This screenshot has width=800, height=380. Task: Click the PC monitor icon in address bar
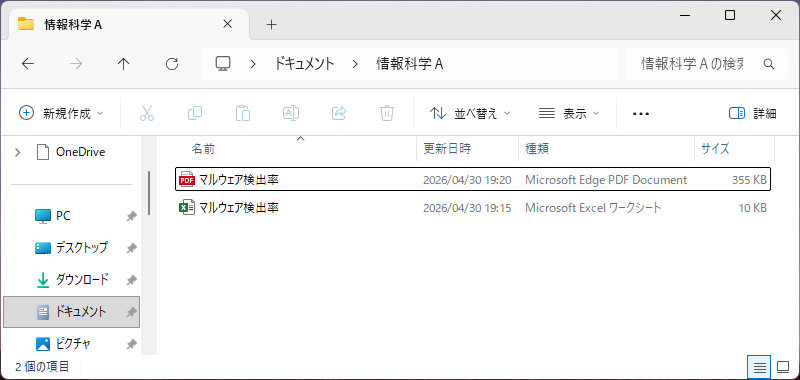point(223,64)
